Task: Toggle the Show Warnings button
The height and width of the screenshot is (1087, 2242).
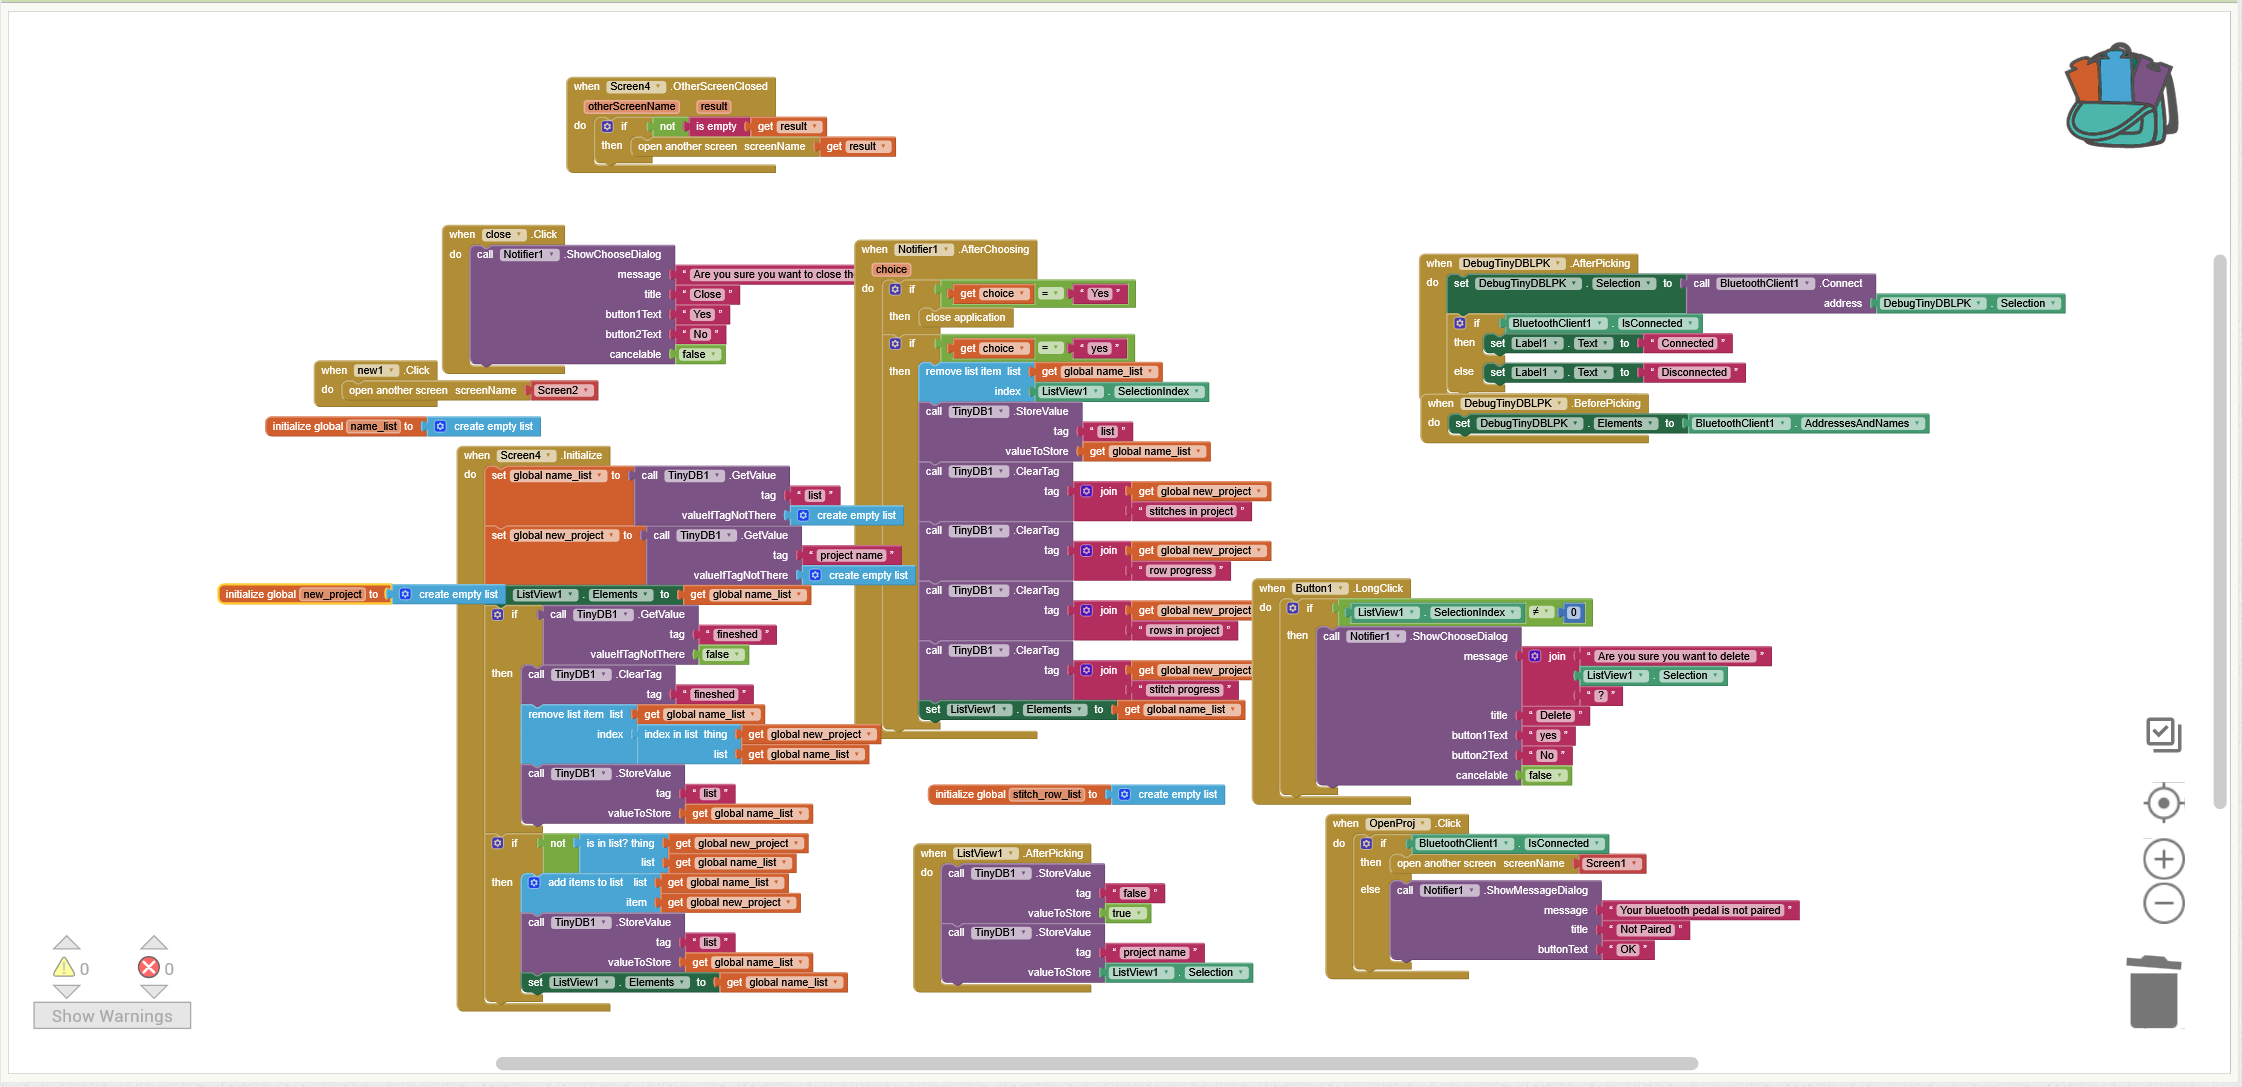Action: tap(112, 1016)
